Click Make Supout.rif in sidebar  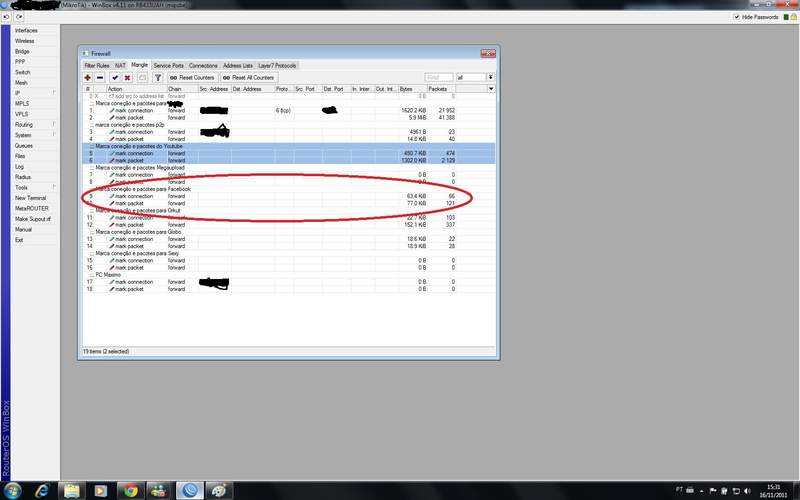[x=35, y=219]
